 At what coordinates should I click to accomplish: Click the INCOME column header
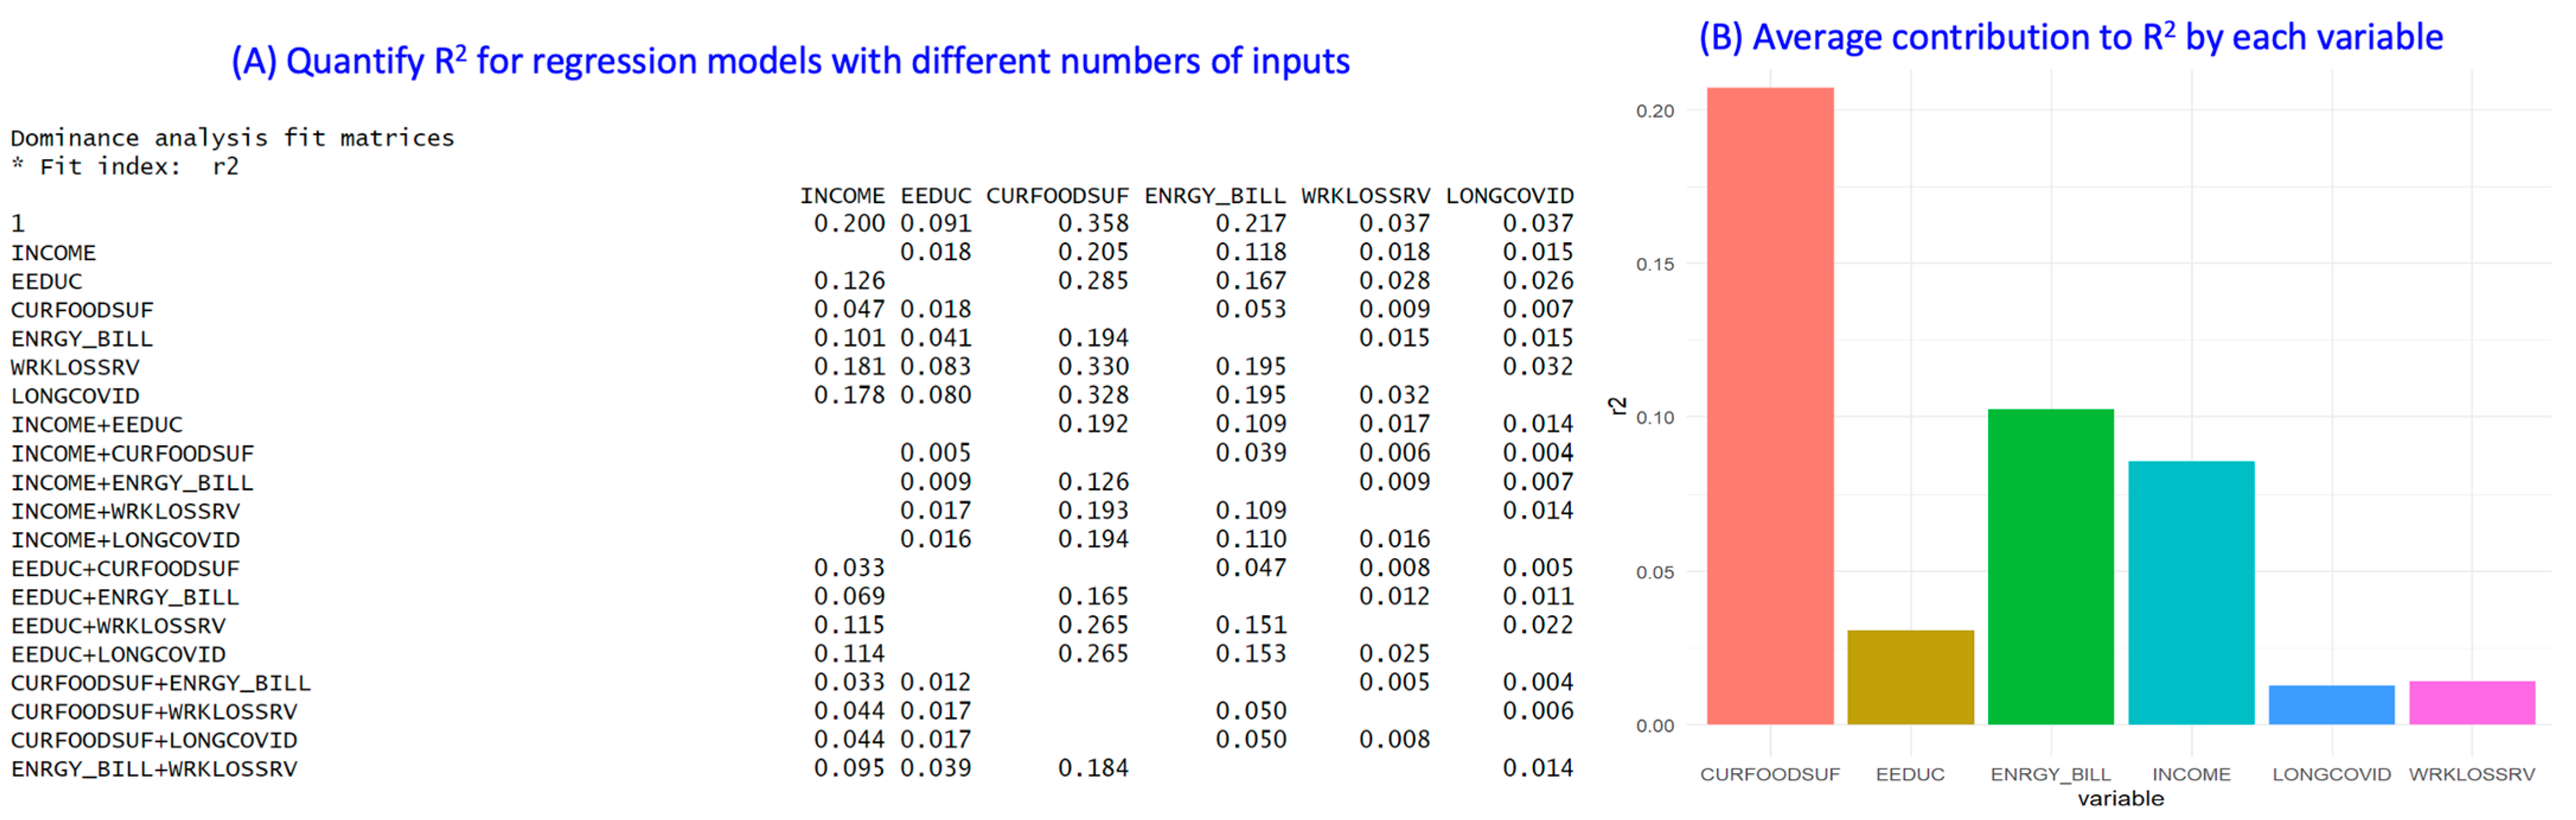click(x=842, y=195)
